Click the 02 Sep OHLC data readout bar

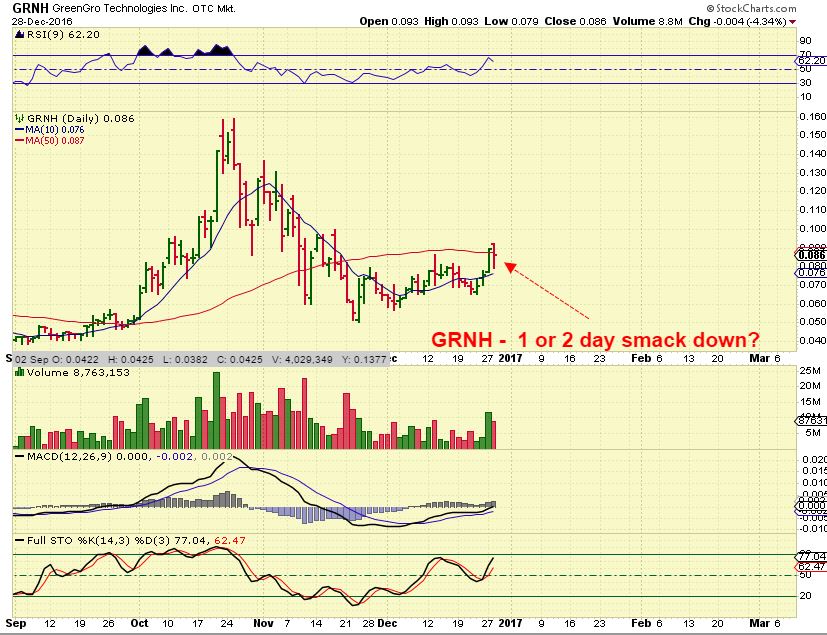click(201, 360)
